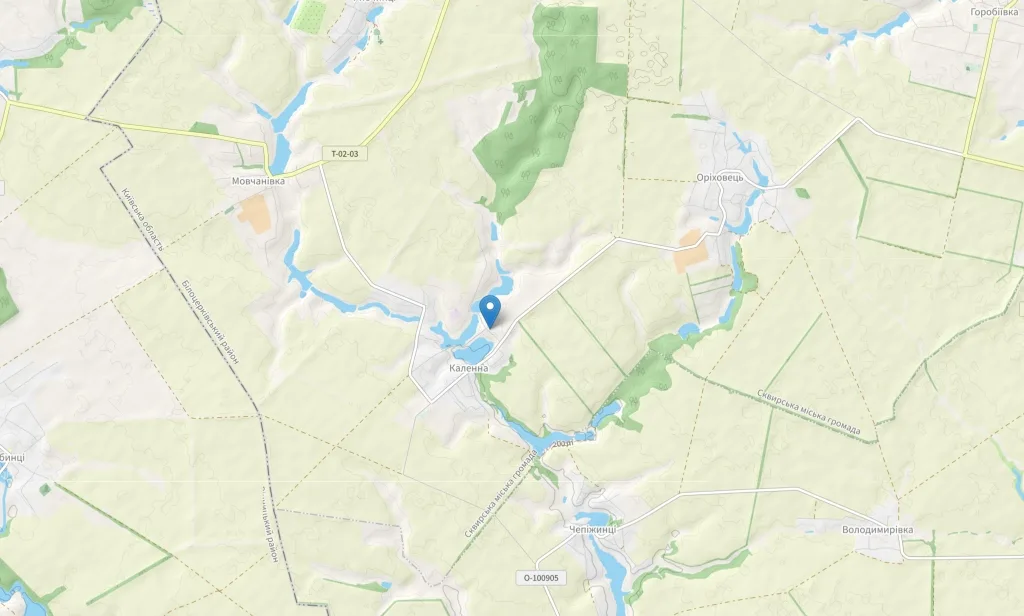The image size is (1024, 616).
Task: Click the O-100905 road shield
Action: (x=541, y=577)
